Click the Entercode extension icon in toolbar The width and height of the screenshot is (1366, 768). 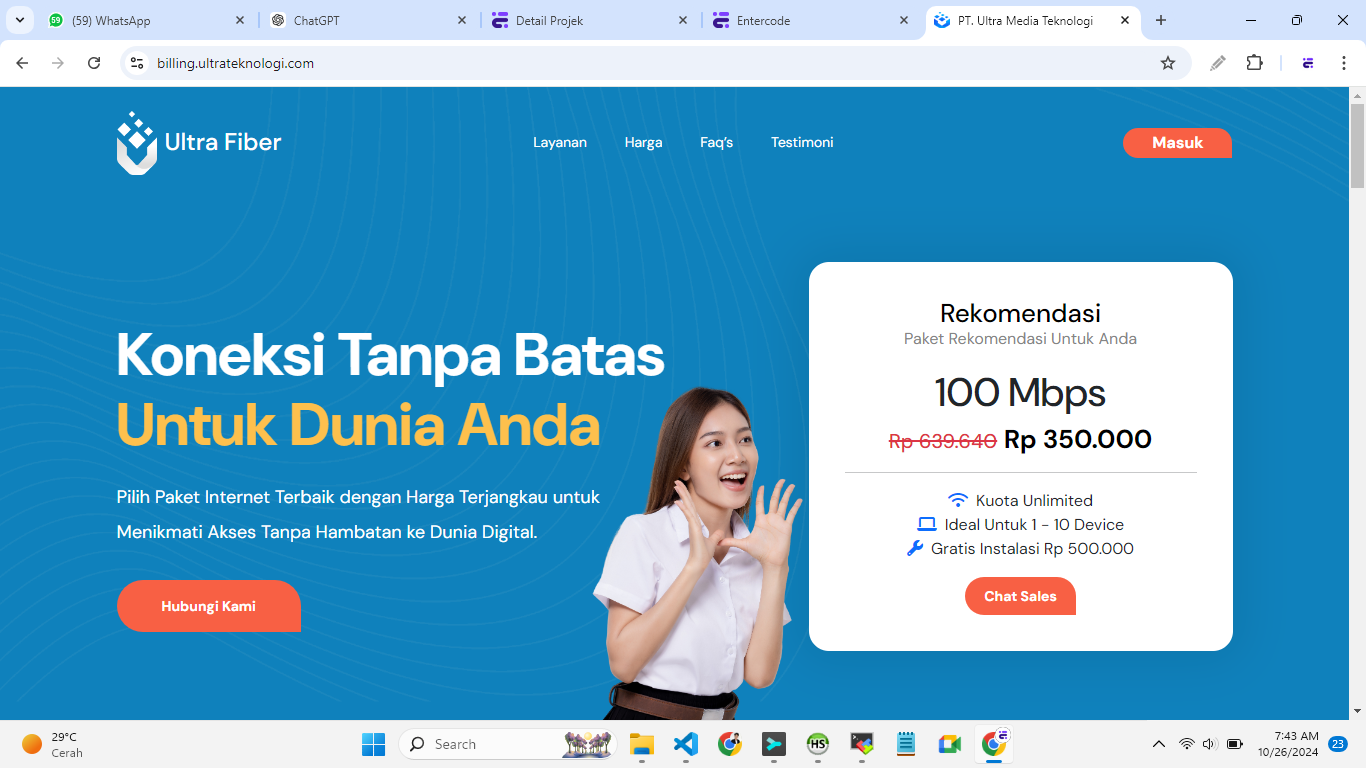[x=1308, y=63]
